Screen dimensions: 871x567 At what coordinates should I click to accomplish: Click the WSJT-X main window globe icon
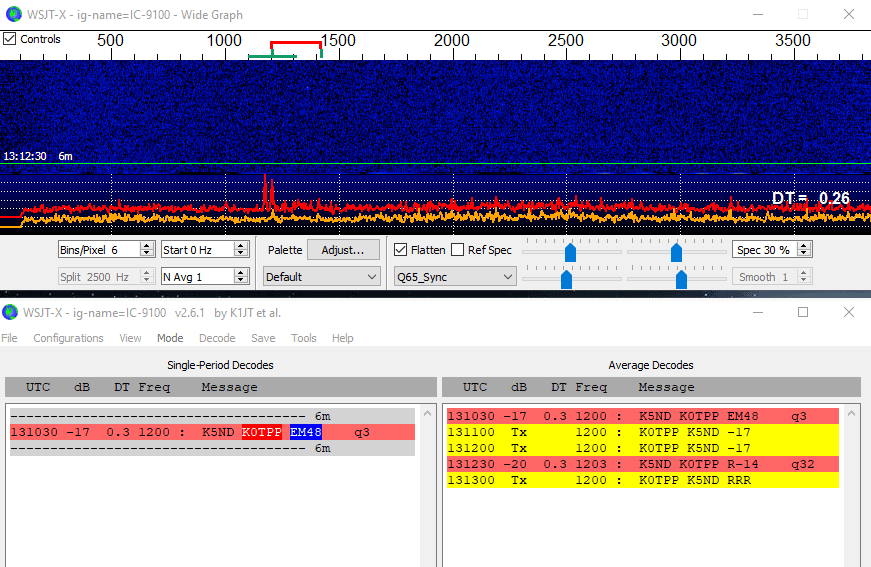pyautogui.click(x=11, y=312)
